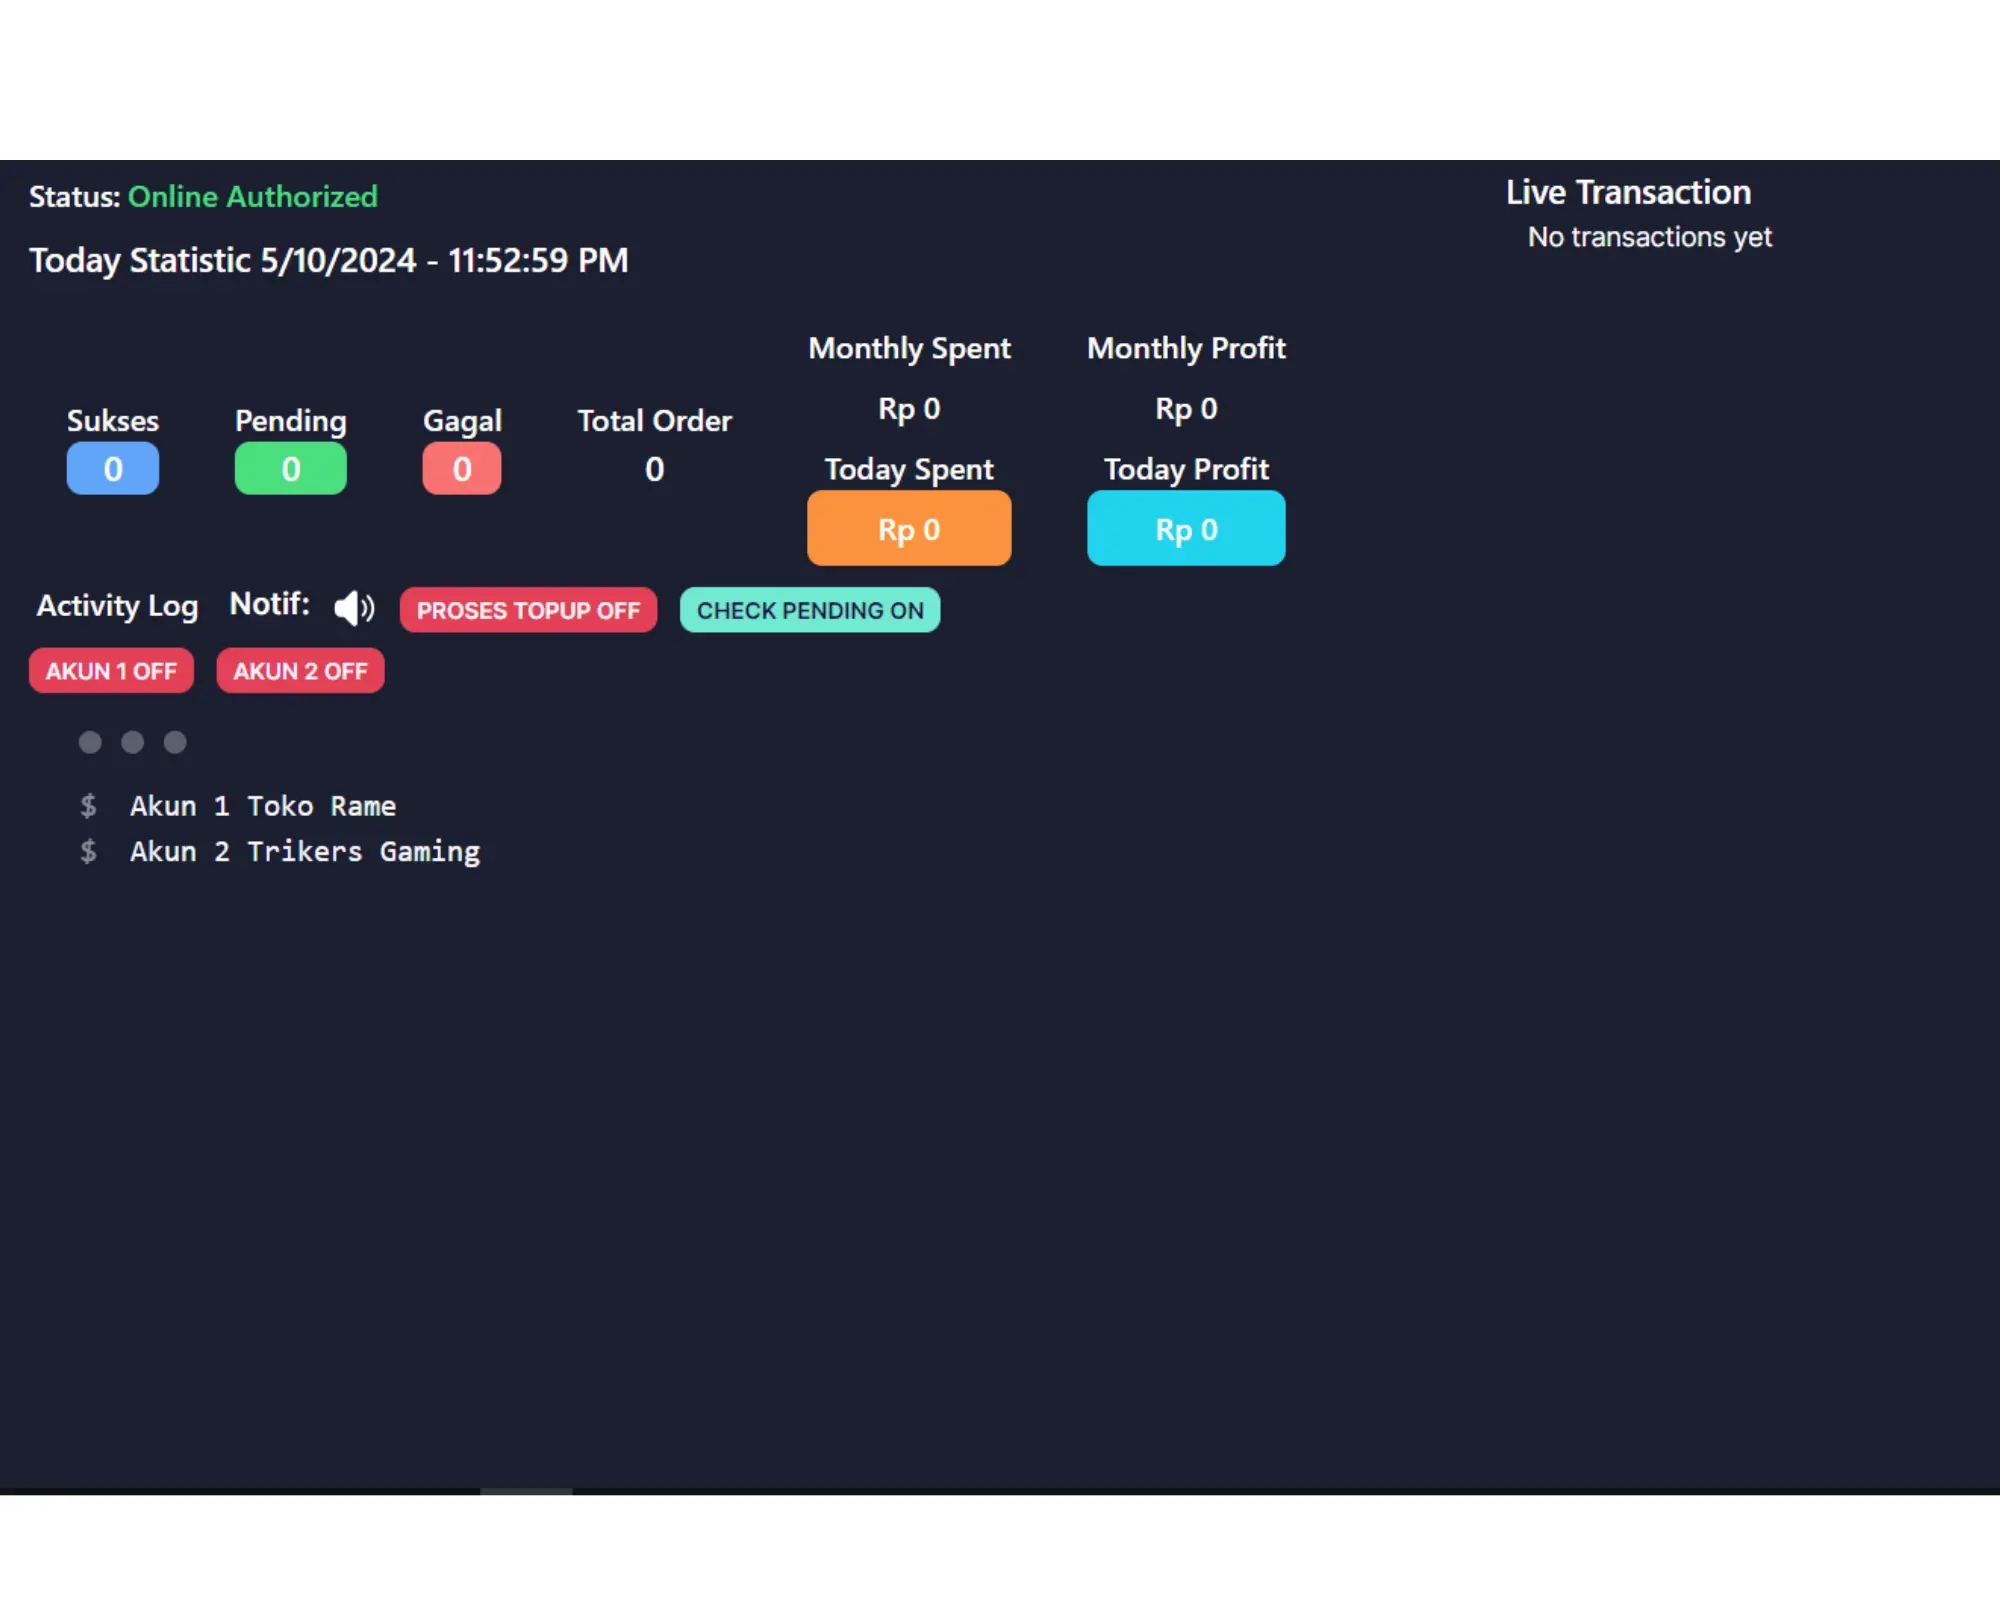
Task: Enable AKUN 2 OFF toggle
Action: (x=300, y=671)
